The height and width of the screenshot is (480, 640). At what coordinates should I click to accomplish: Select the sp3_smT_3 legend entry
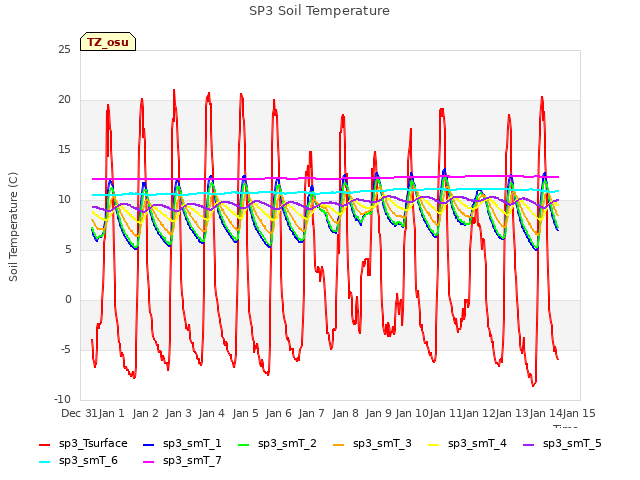coord(373,444)
